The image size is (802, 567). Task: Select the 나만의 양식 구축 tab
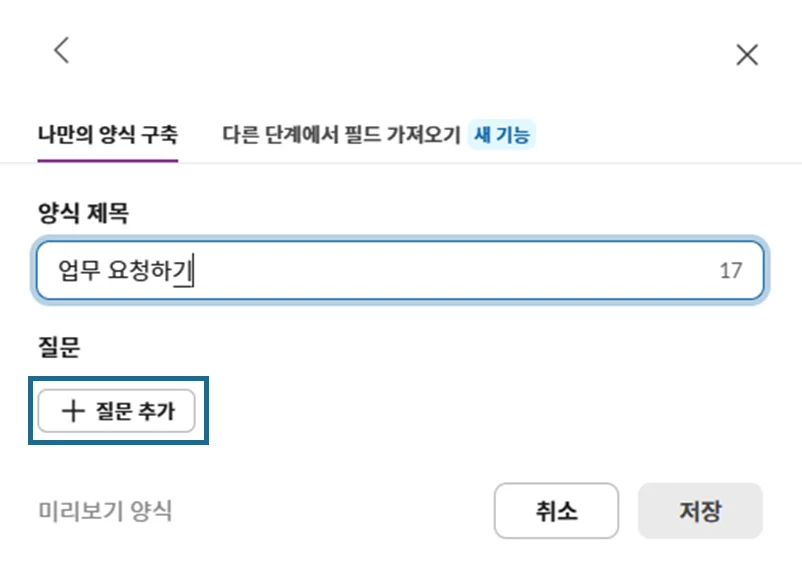click(106, 135)
